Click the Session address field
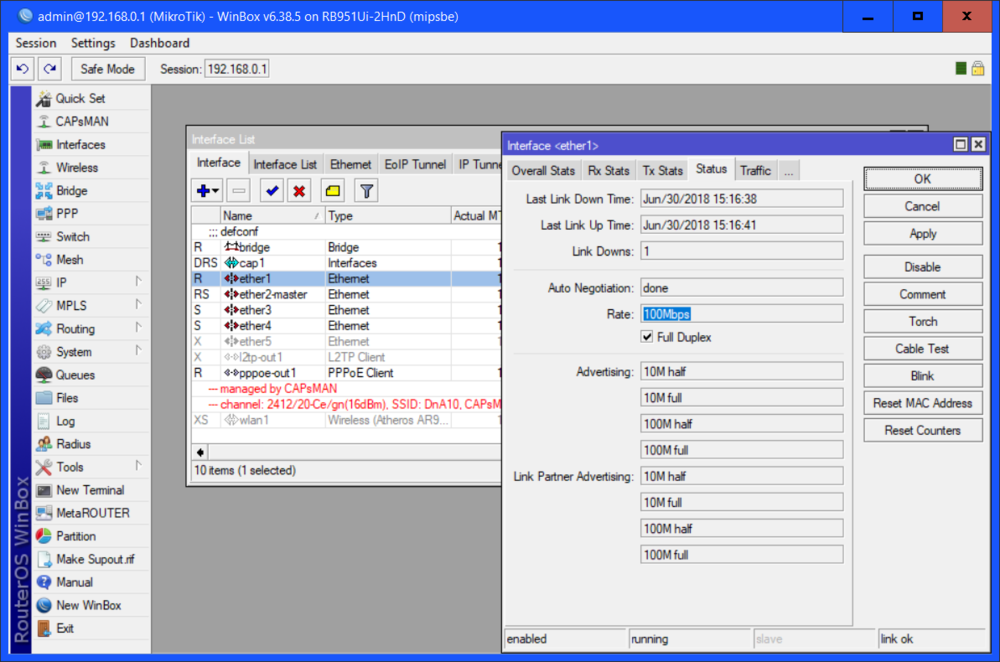Image resolution: width=1000 pixels, height=662 pixels. (237, 69)
